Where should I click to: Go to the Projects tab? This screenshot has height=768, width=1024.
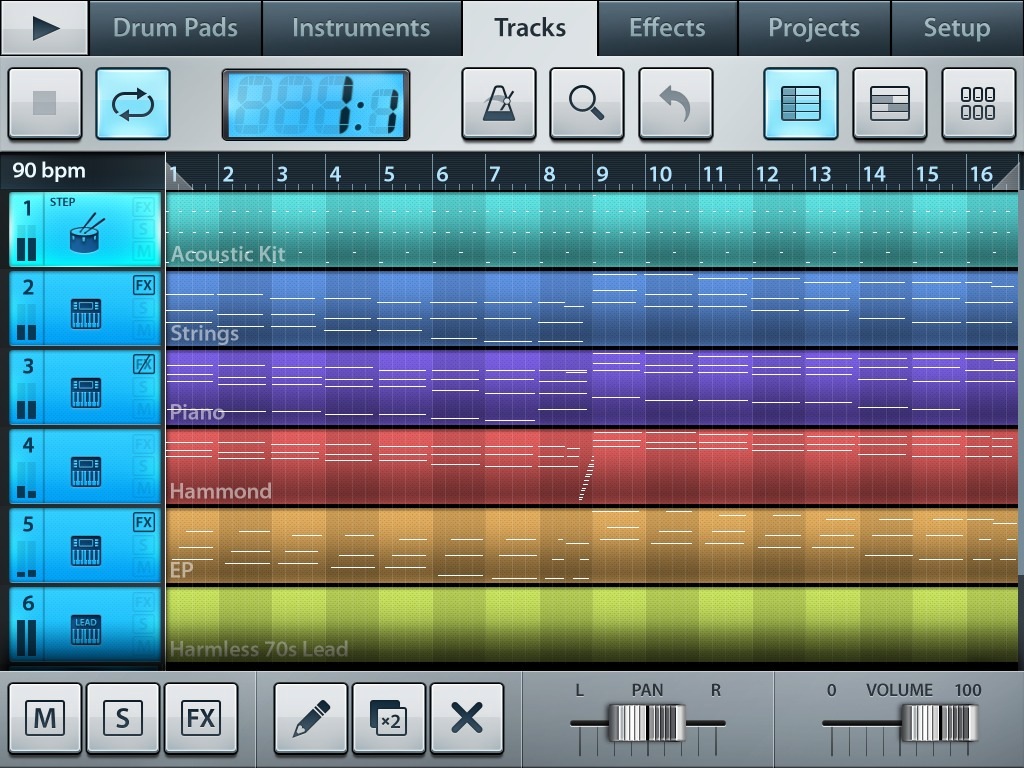pyautogui.click(x=814, y=27)
